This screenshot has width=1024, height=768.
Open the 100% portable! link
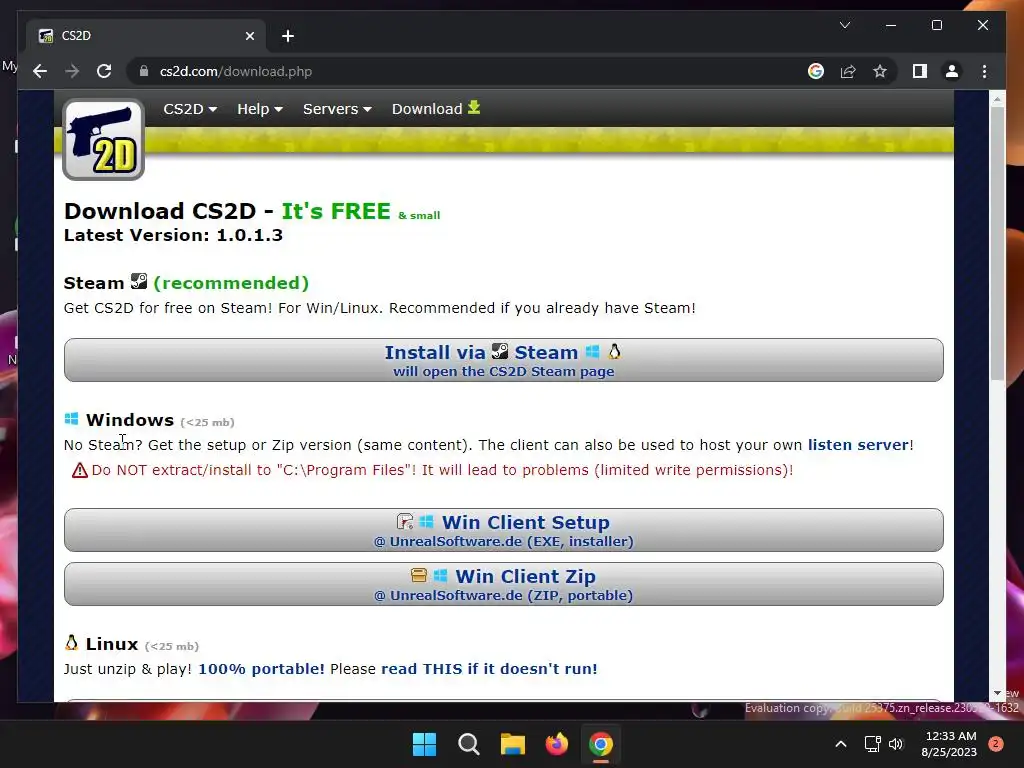pos(261,669)
